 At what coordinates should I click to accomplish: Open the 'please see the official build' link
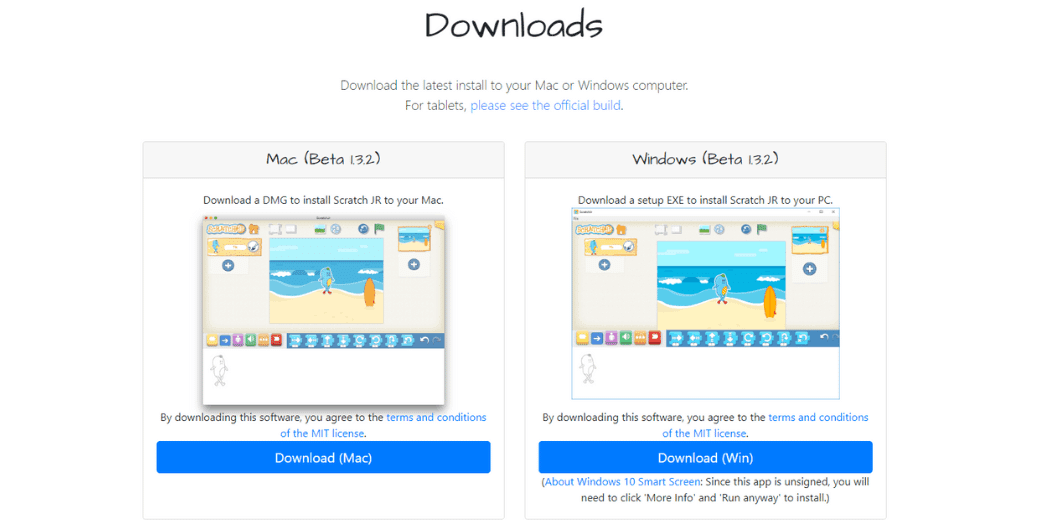tap(545, 105)
